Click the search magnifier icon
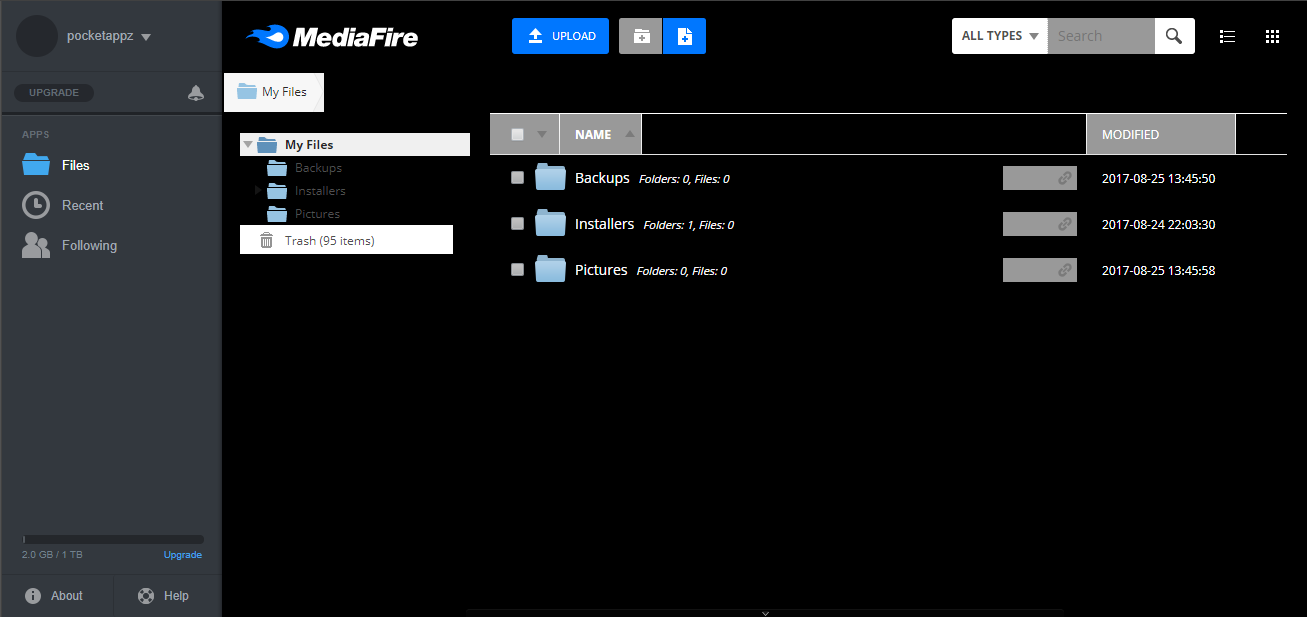 [x=1173, y=35]
